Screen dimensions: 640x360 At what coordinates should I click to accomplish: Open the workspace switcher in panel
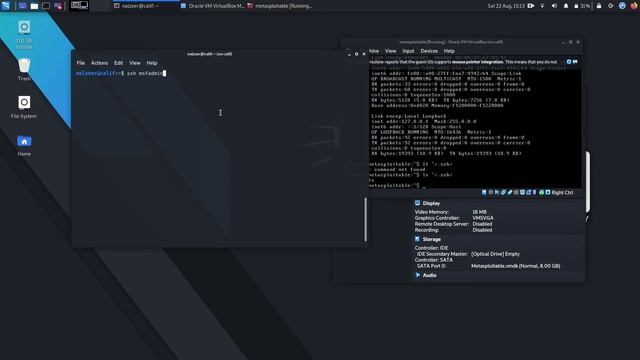click(x=79, y=5)
